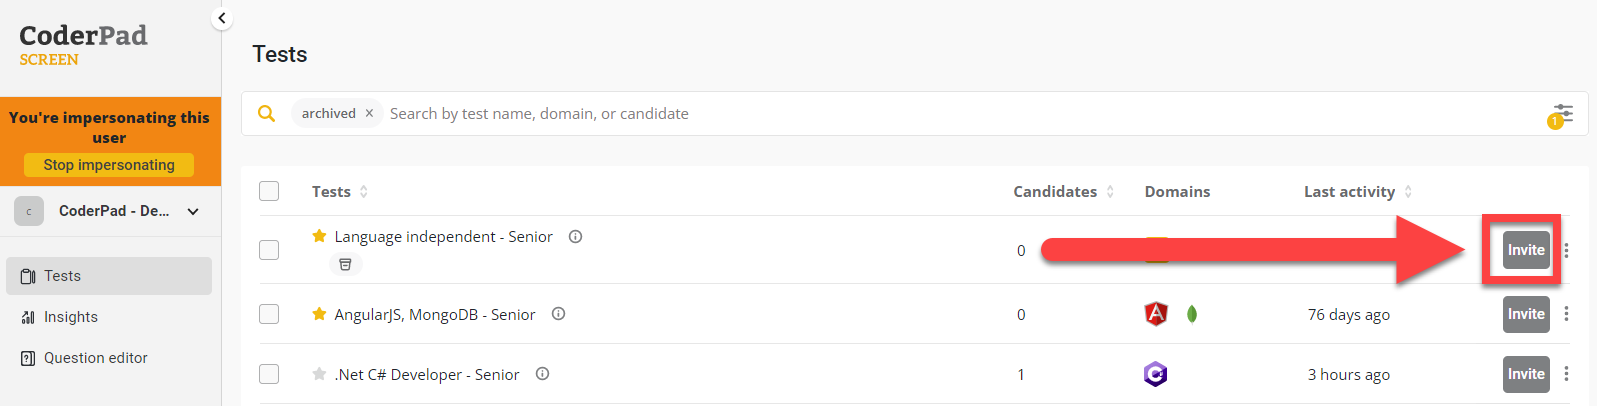Click the filter settings icon in search bar

click(x=1562, y=114)
